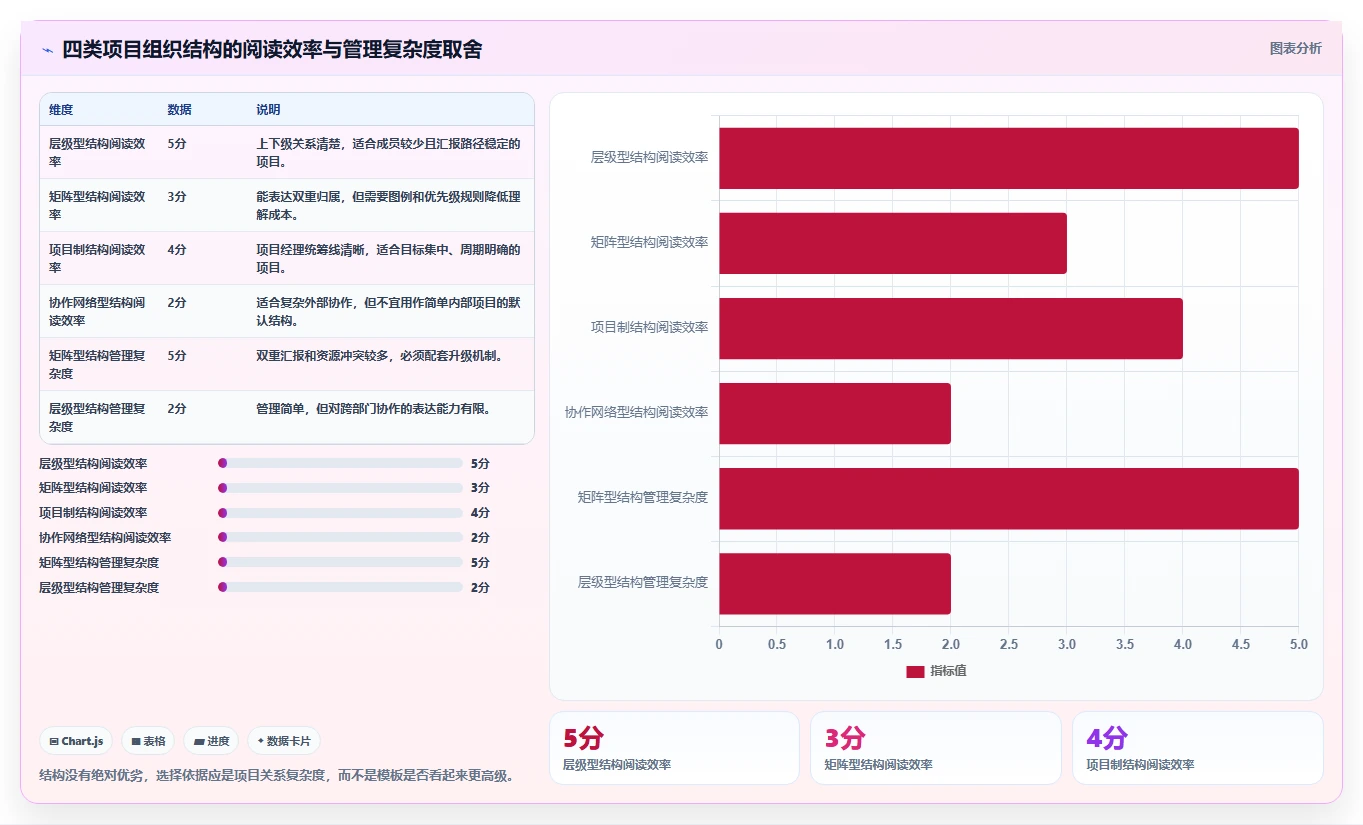Screen dimensions: 1363x825
Task: Click table cell 双重汇报和资源冲突较多 description
Action: [379, 355]
